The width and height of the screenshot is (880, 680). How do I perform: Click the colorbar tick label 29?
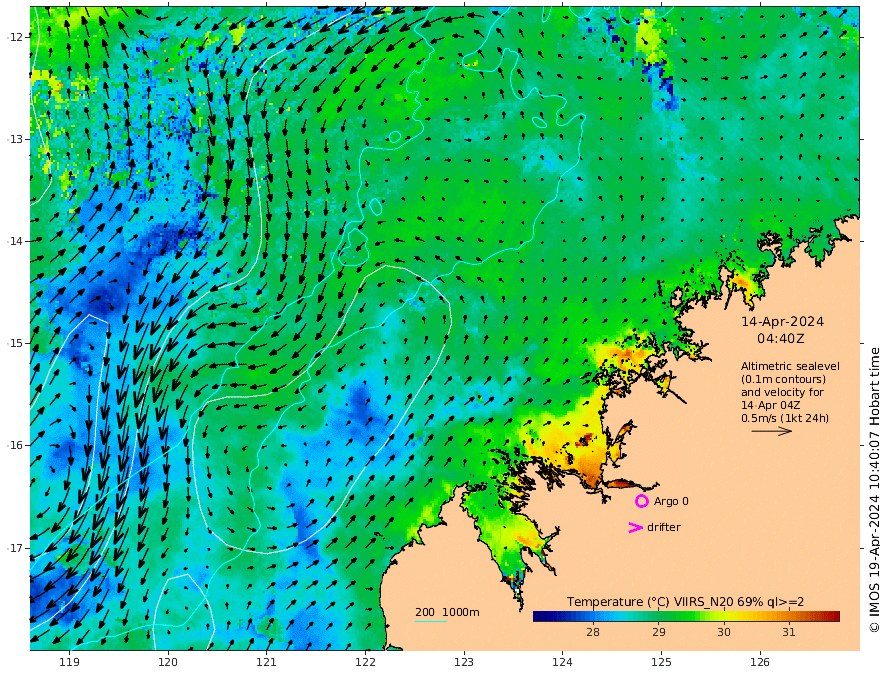659,632
